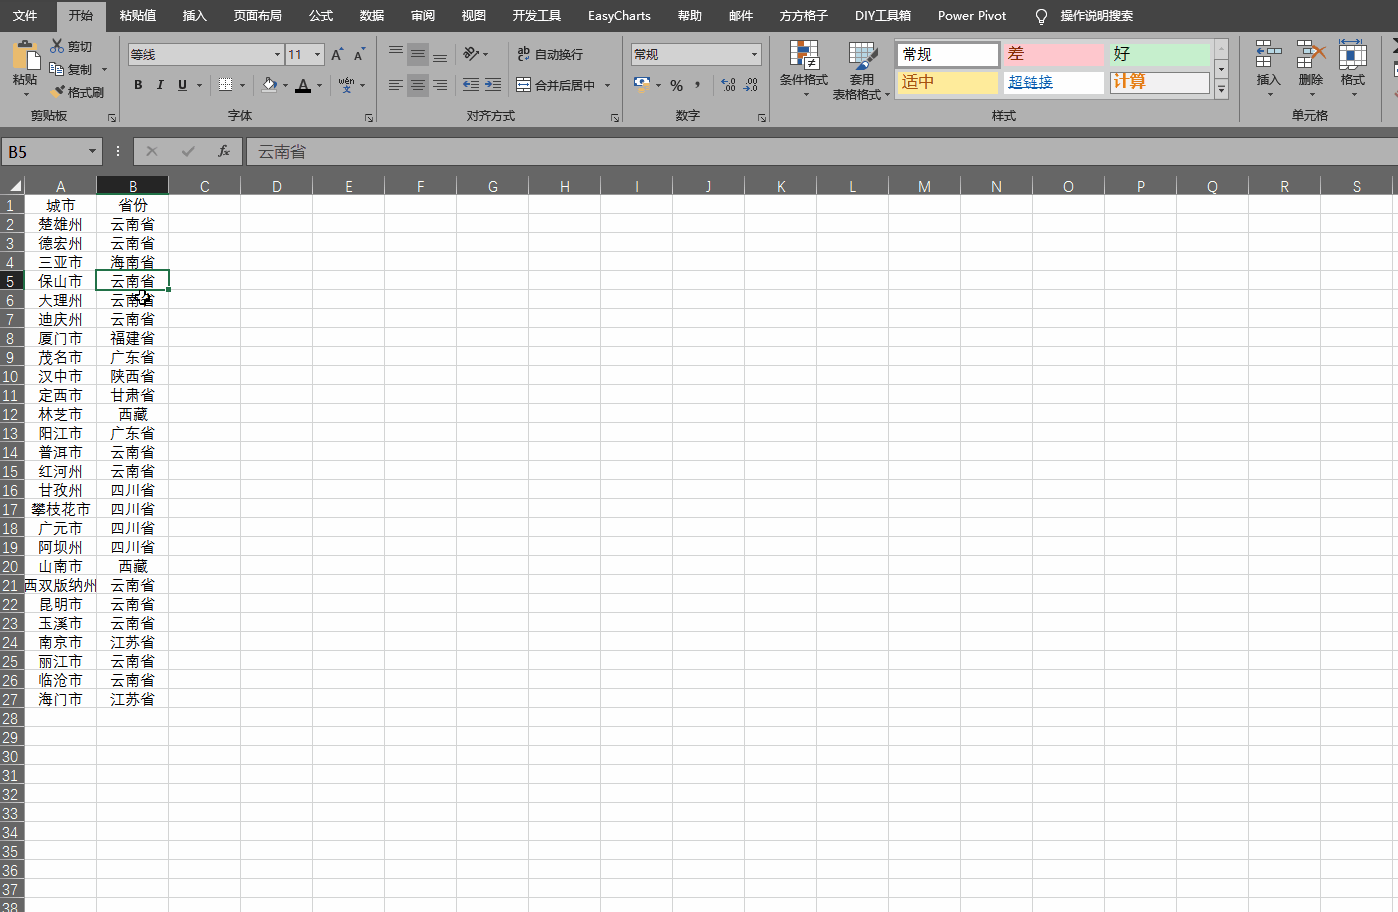Click the text orientation icon
The width and height of the screenshot is (1398, 912).
471,54
